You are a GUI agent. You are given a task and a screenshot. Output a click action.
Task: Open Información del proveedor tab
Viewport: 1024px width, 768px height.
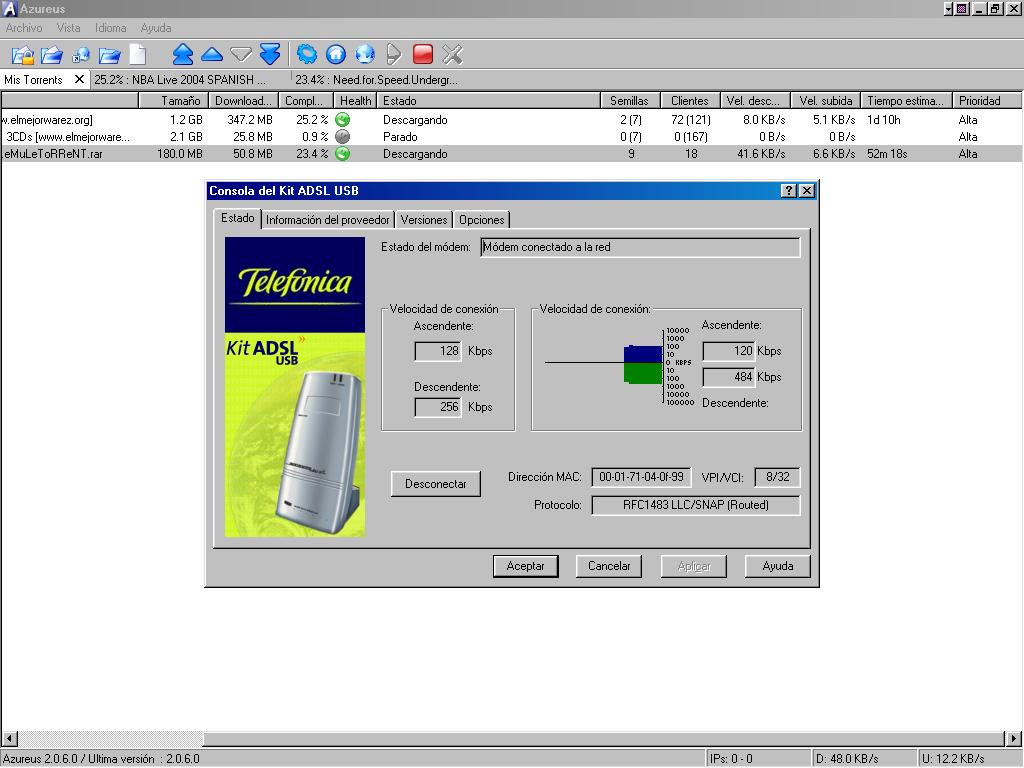click(328, 220)
